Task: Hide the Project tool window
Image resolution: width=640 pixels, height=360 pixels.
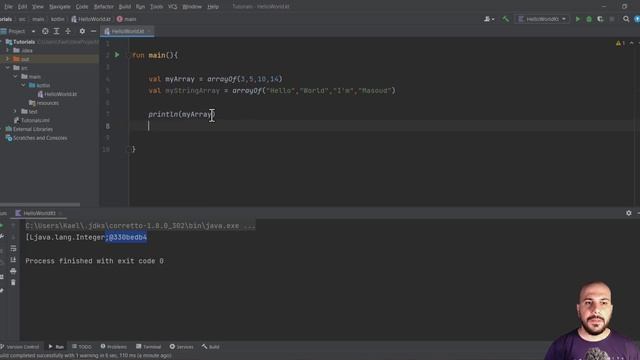Action: pyautogui.click(x=93, y=31)
